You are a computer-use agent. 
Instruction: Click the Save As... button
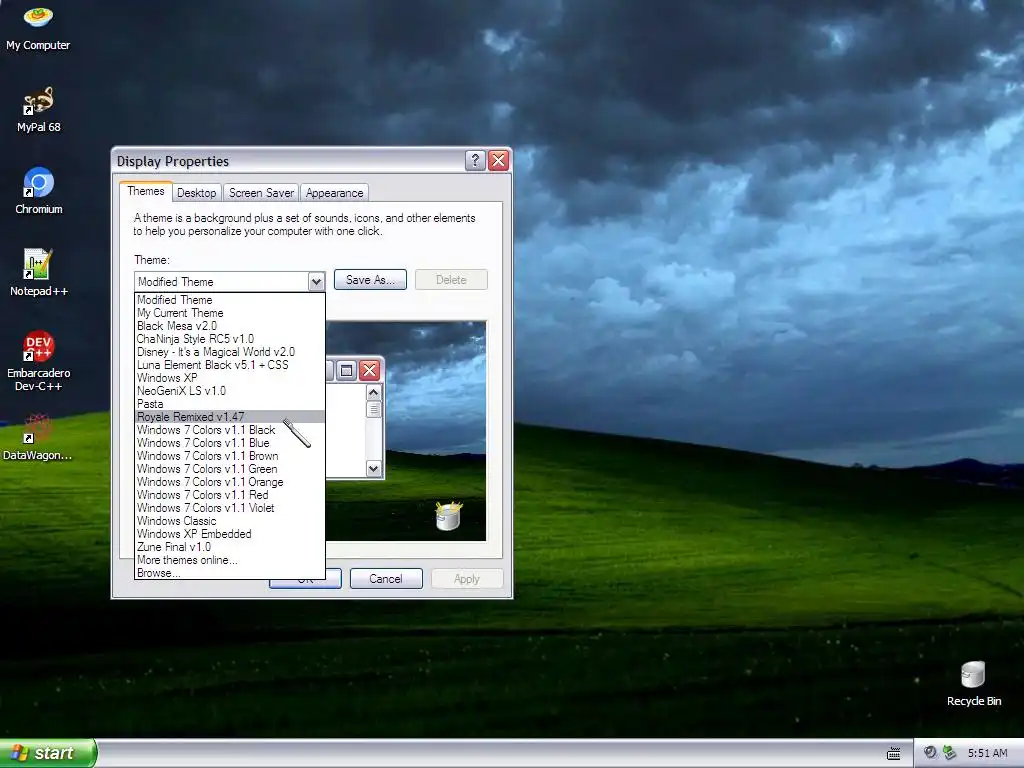click(x=370, y=280)
